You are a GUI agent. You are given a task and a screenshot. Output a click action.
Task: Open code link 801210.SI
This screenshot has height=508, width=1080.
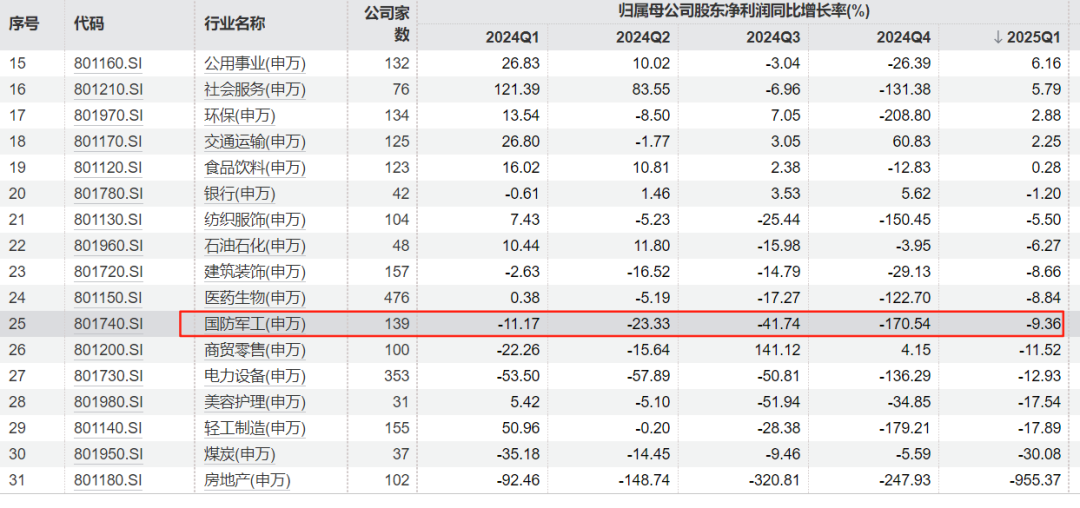pos(108,89)
